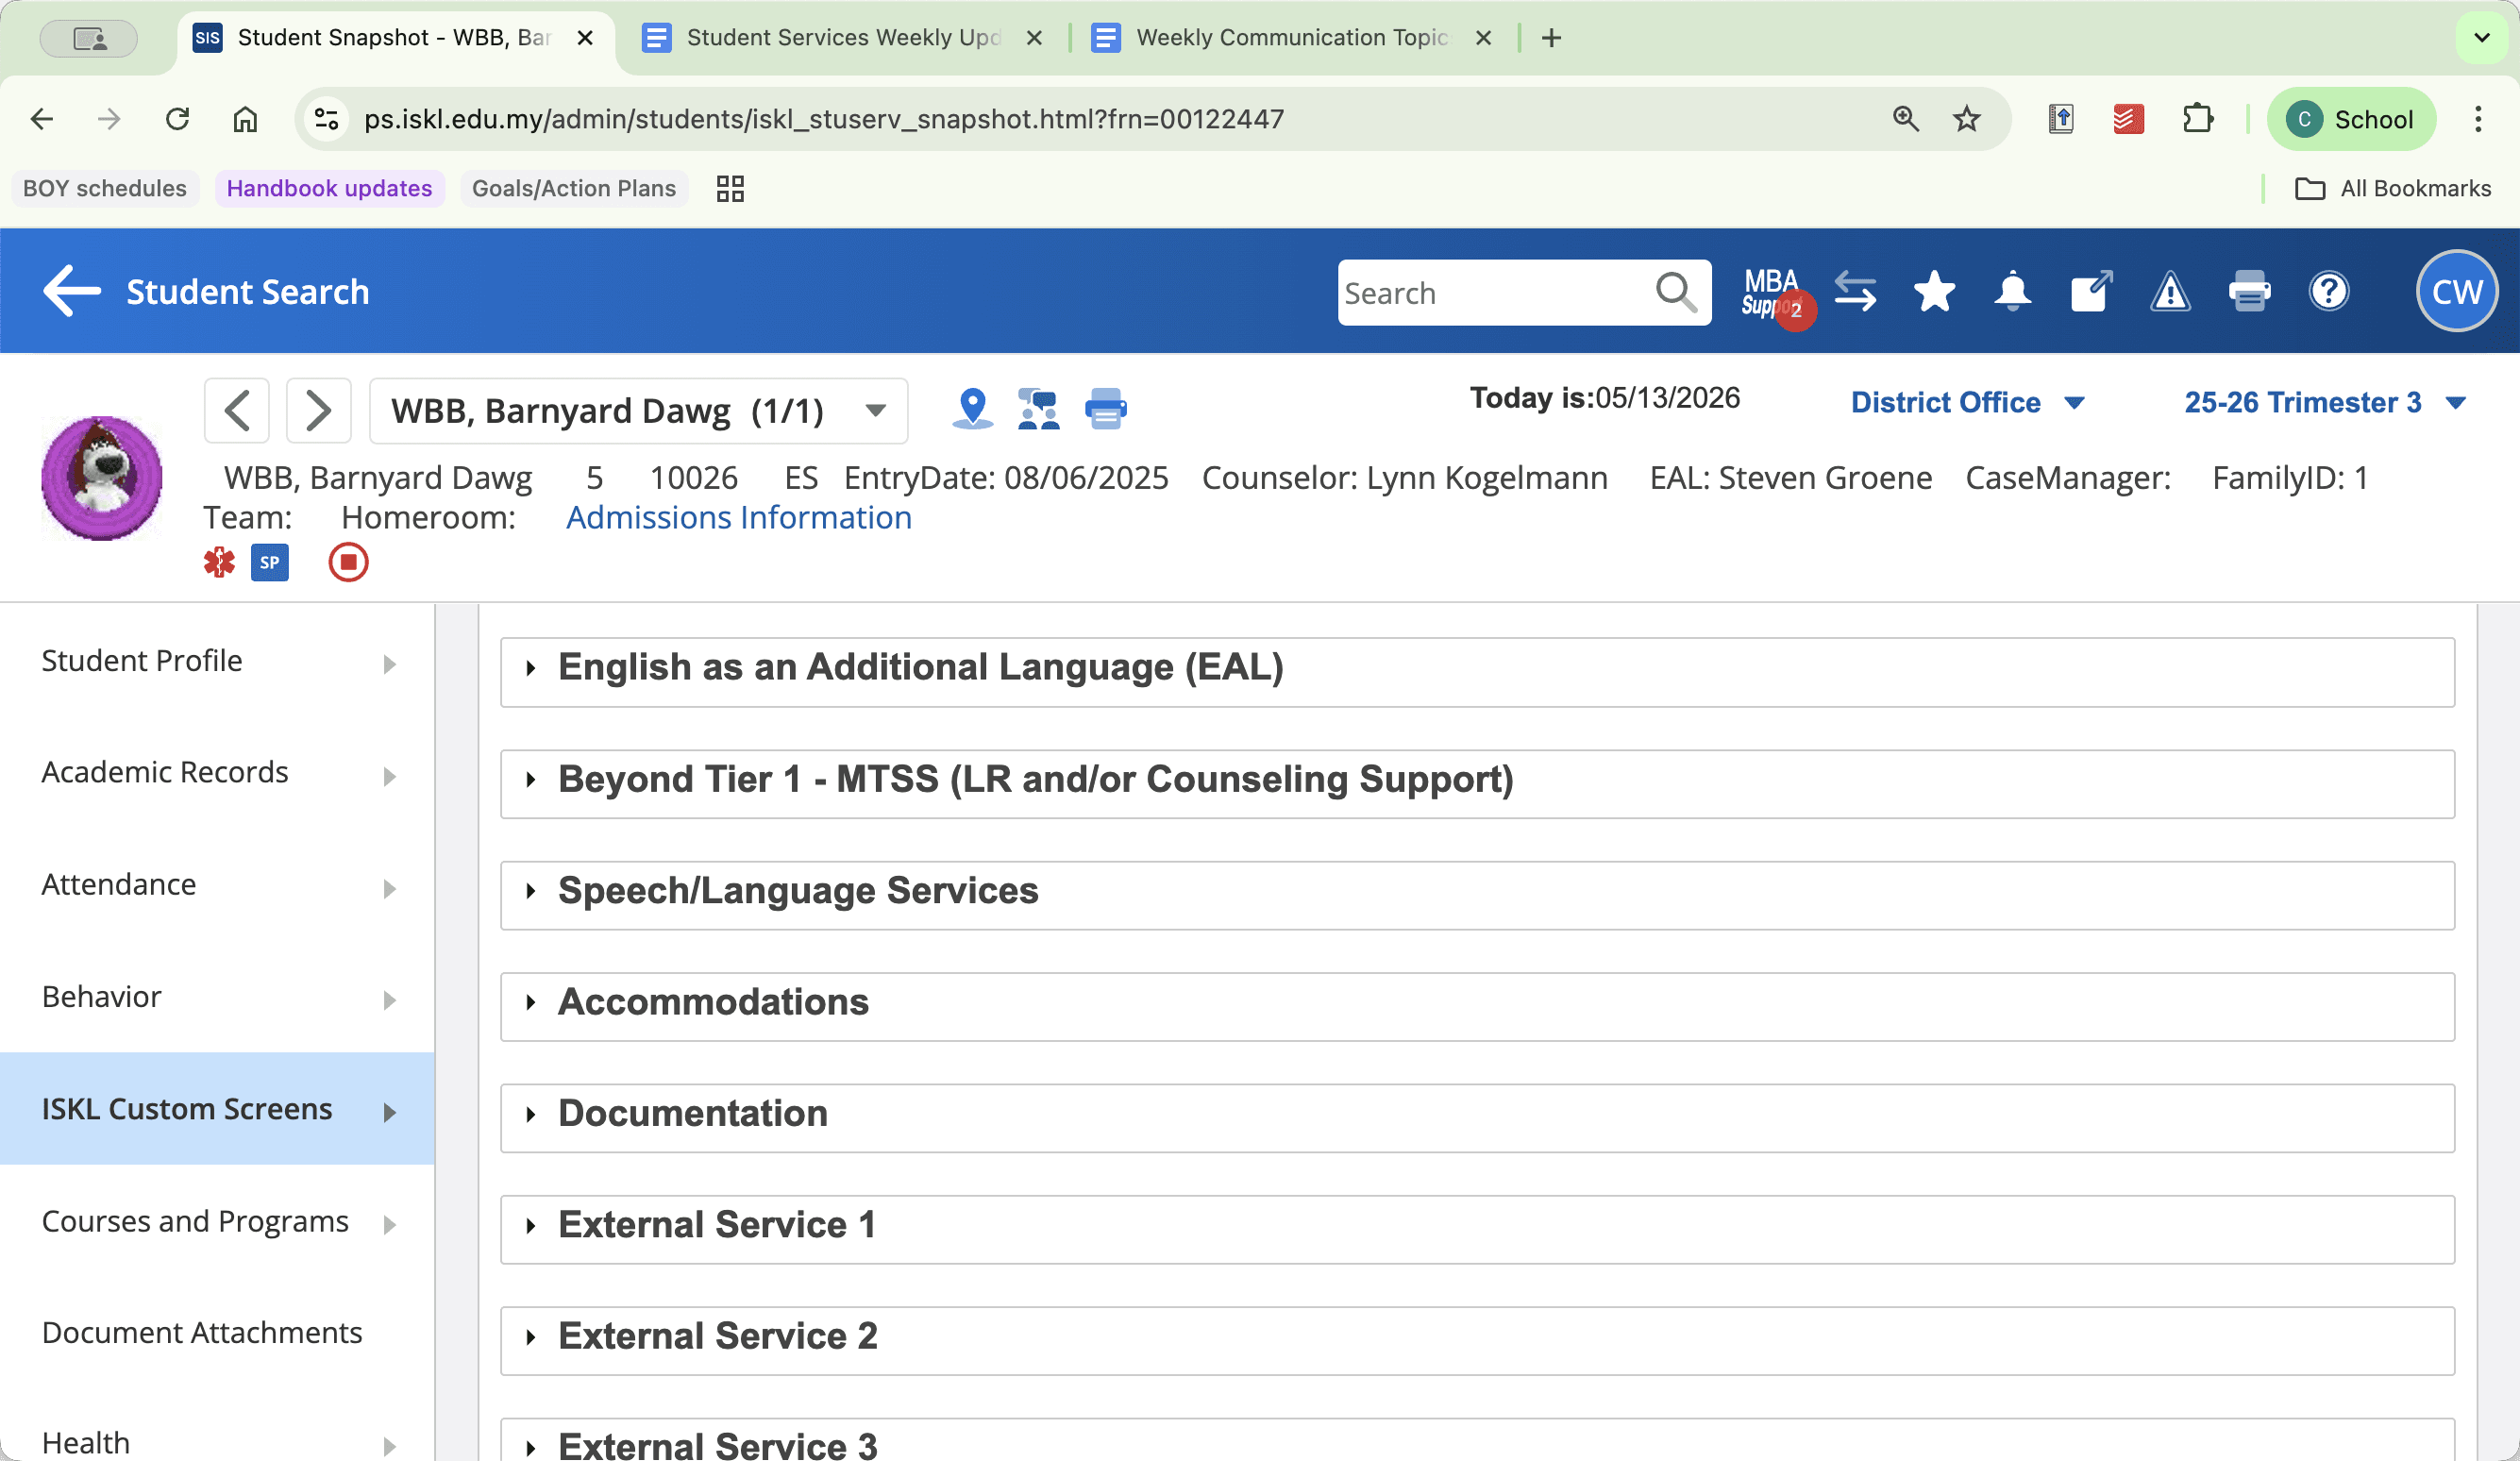Open Behavior sidebar menu
Screen dimensions: 2520x1461
pyautogui.click(x=217, y=997)
